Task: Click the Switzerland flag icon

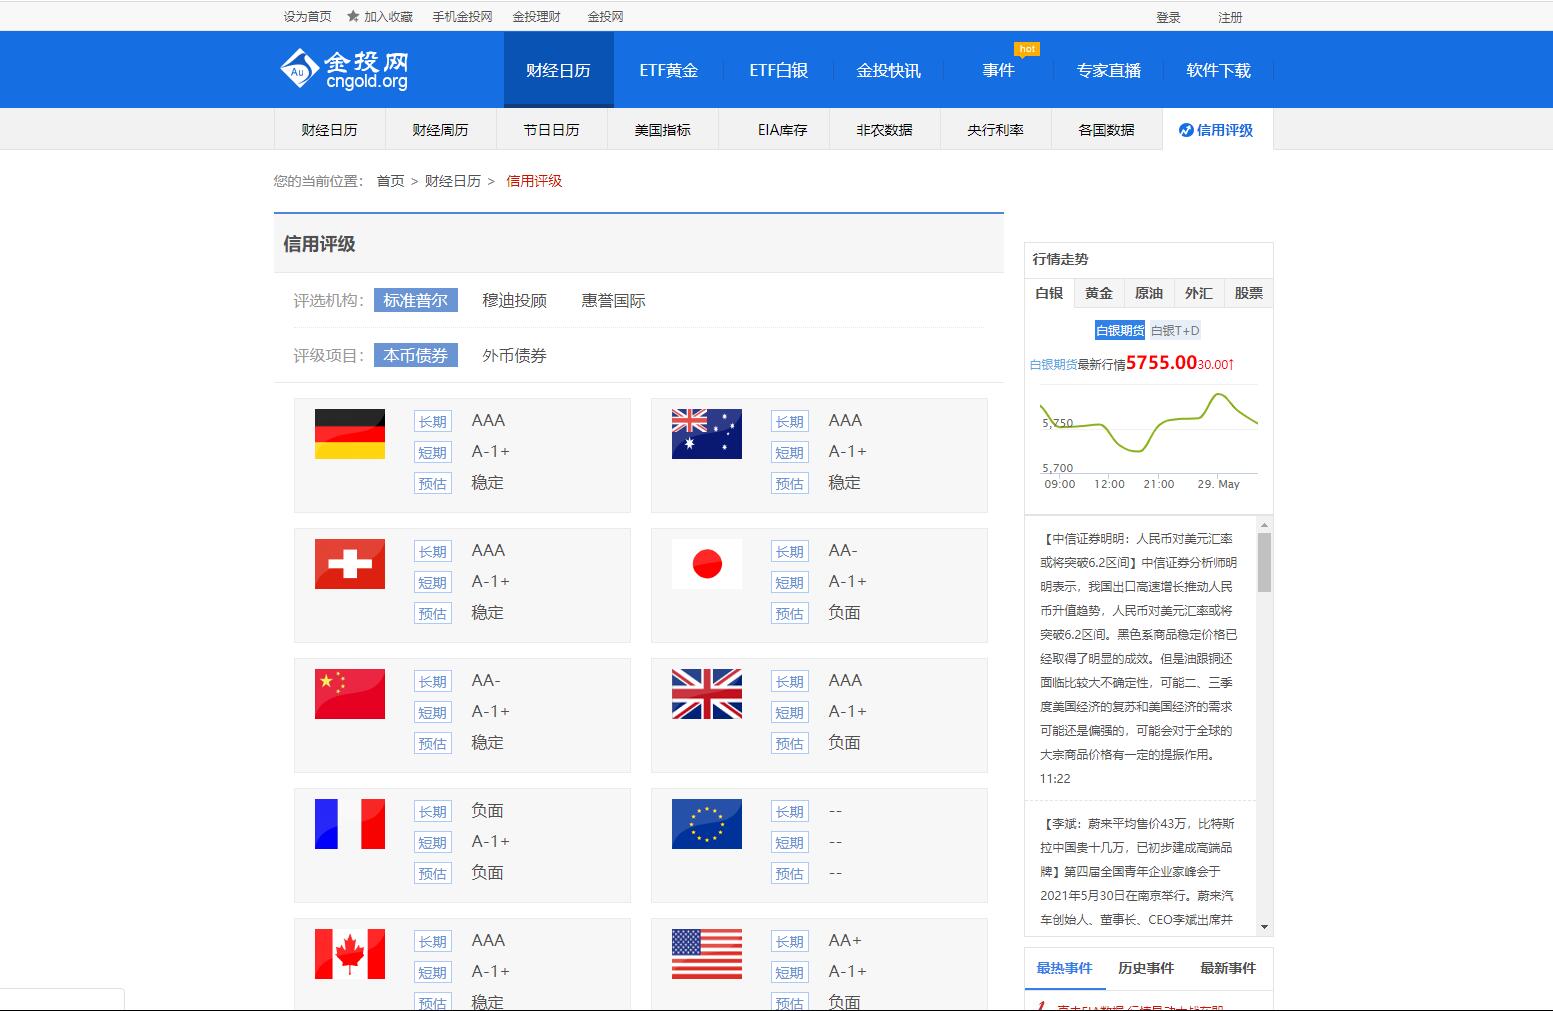Action: 349,563
